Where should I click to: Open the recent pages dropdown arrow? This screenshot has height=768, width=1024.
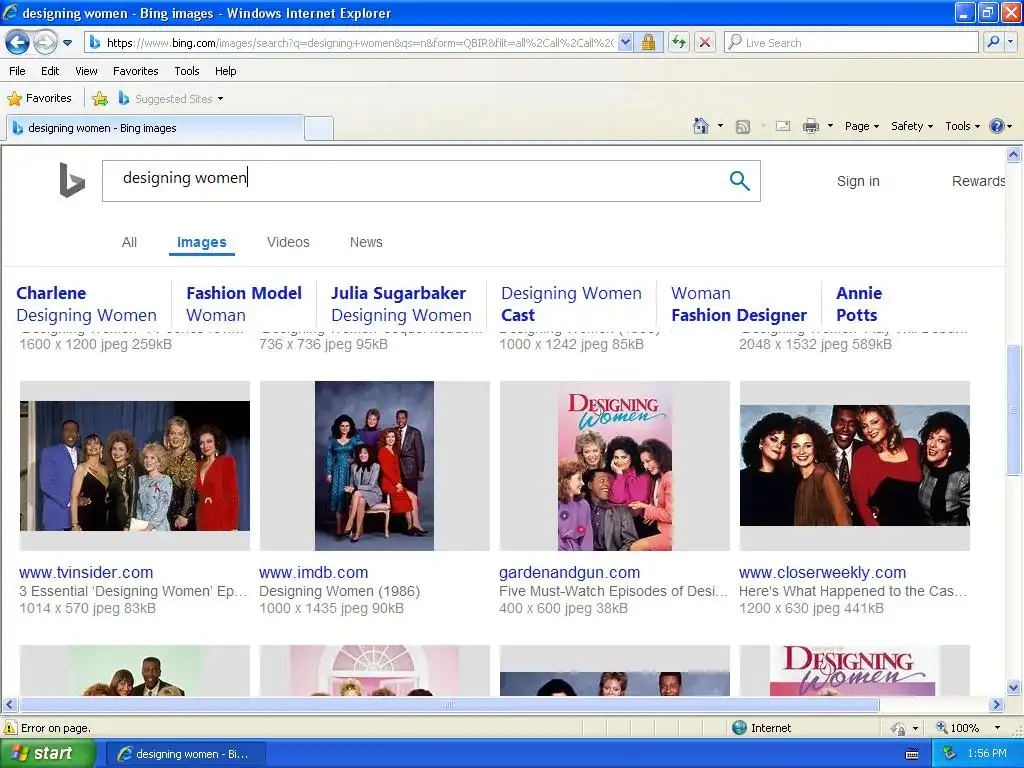[67, 43]
